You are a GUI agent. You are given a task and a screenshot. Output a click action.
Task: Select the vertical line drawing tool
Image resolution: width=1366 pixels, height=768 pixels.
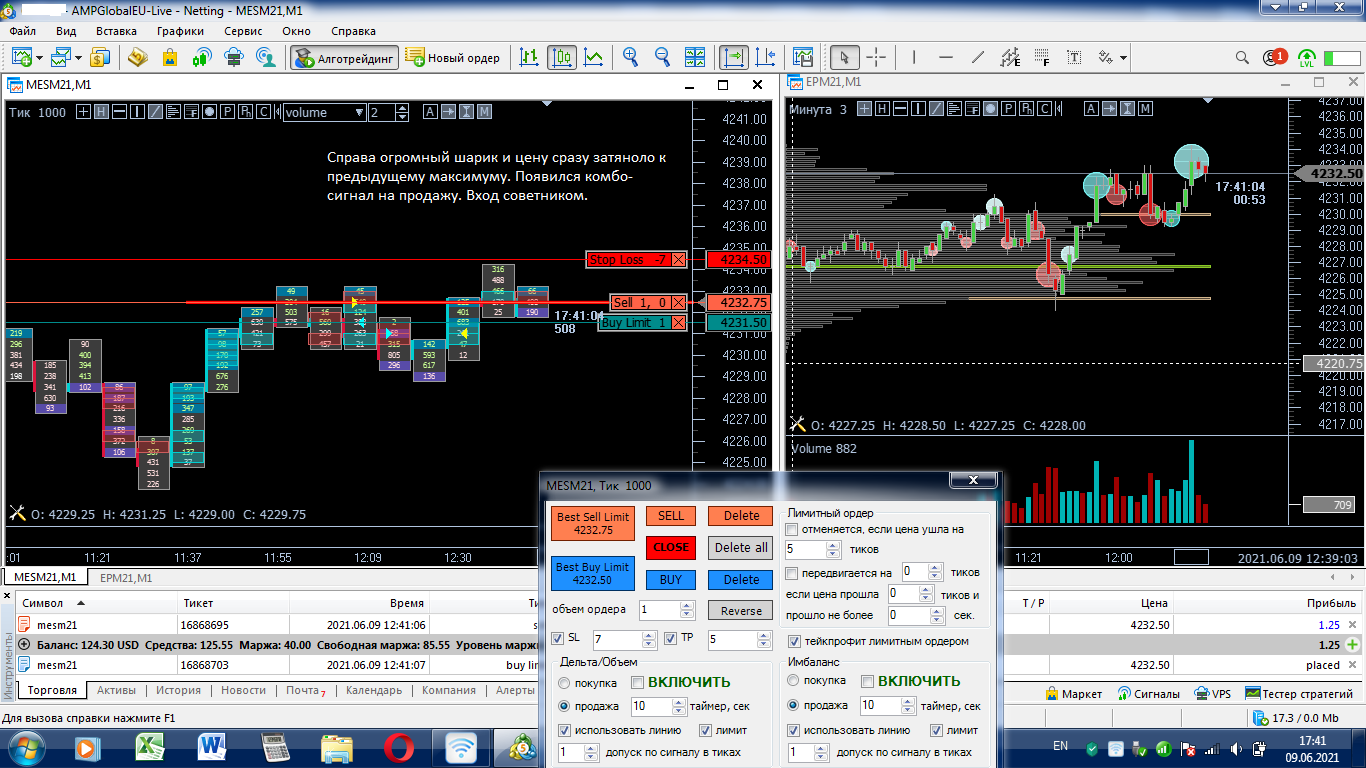[x=915, y=58]
